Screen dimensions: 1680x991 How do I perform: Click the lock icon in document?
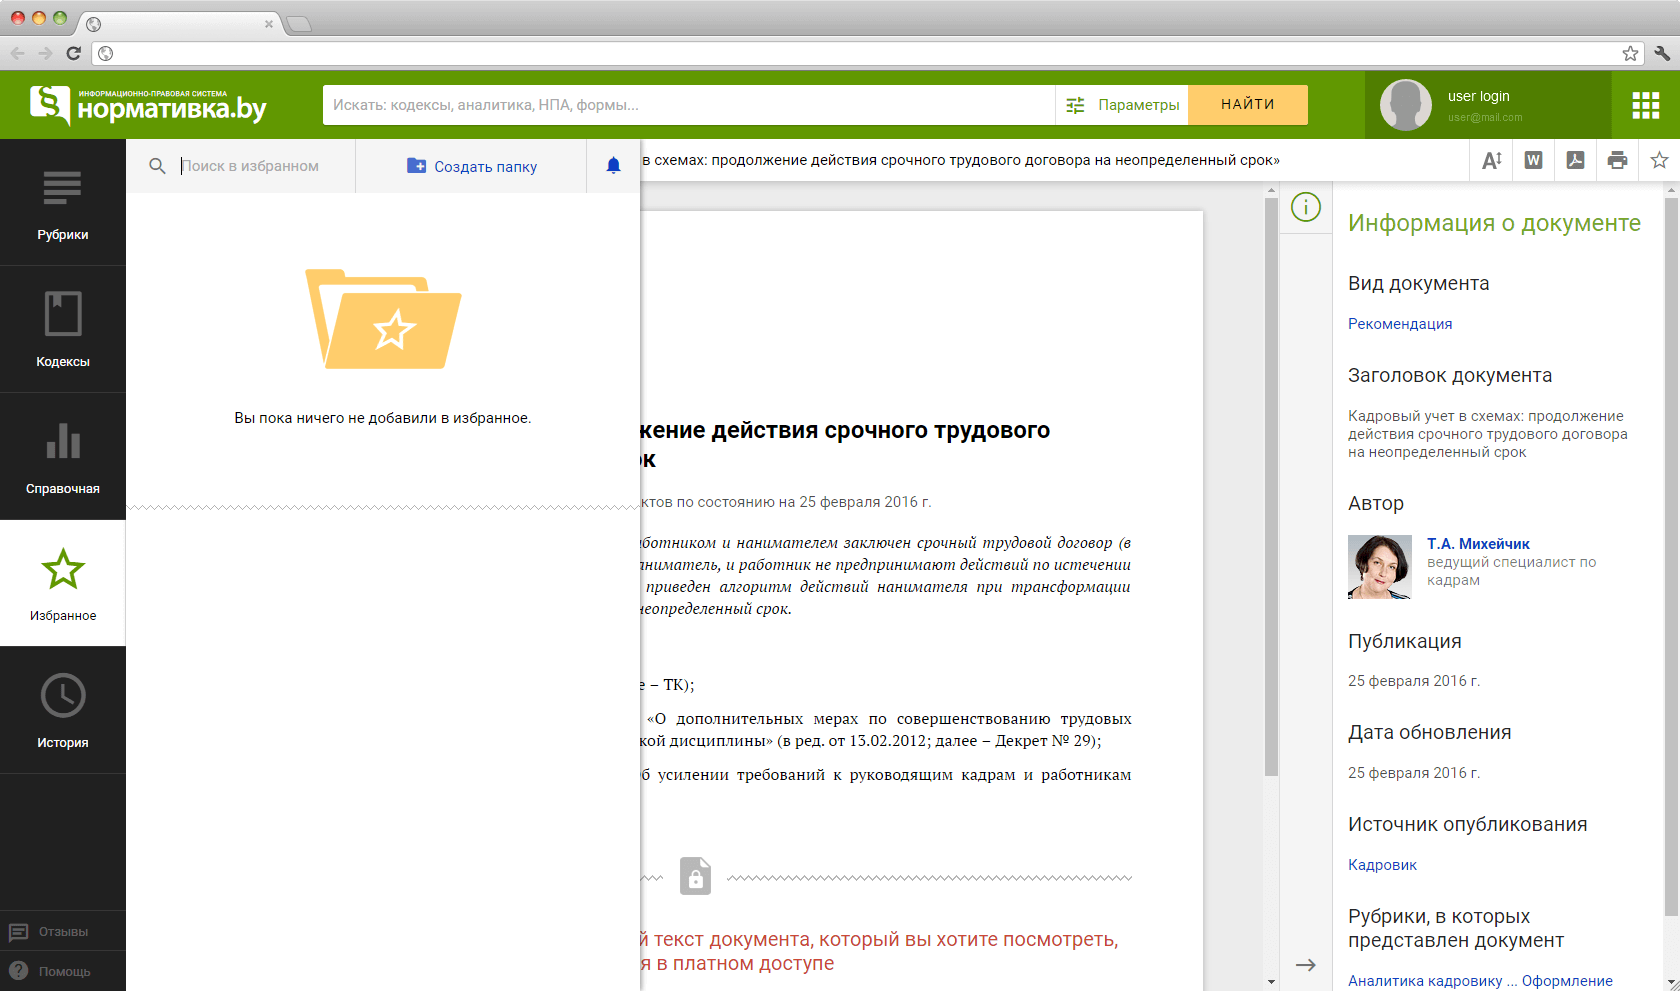point(695,876)
